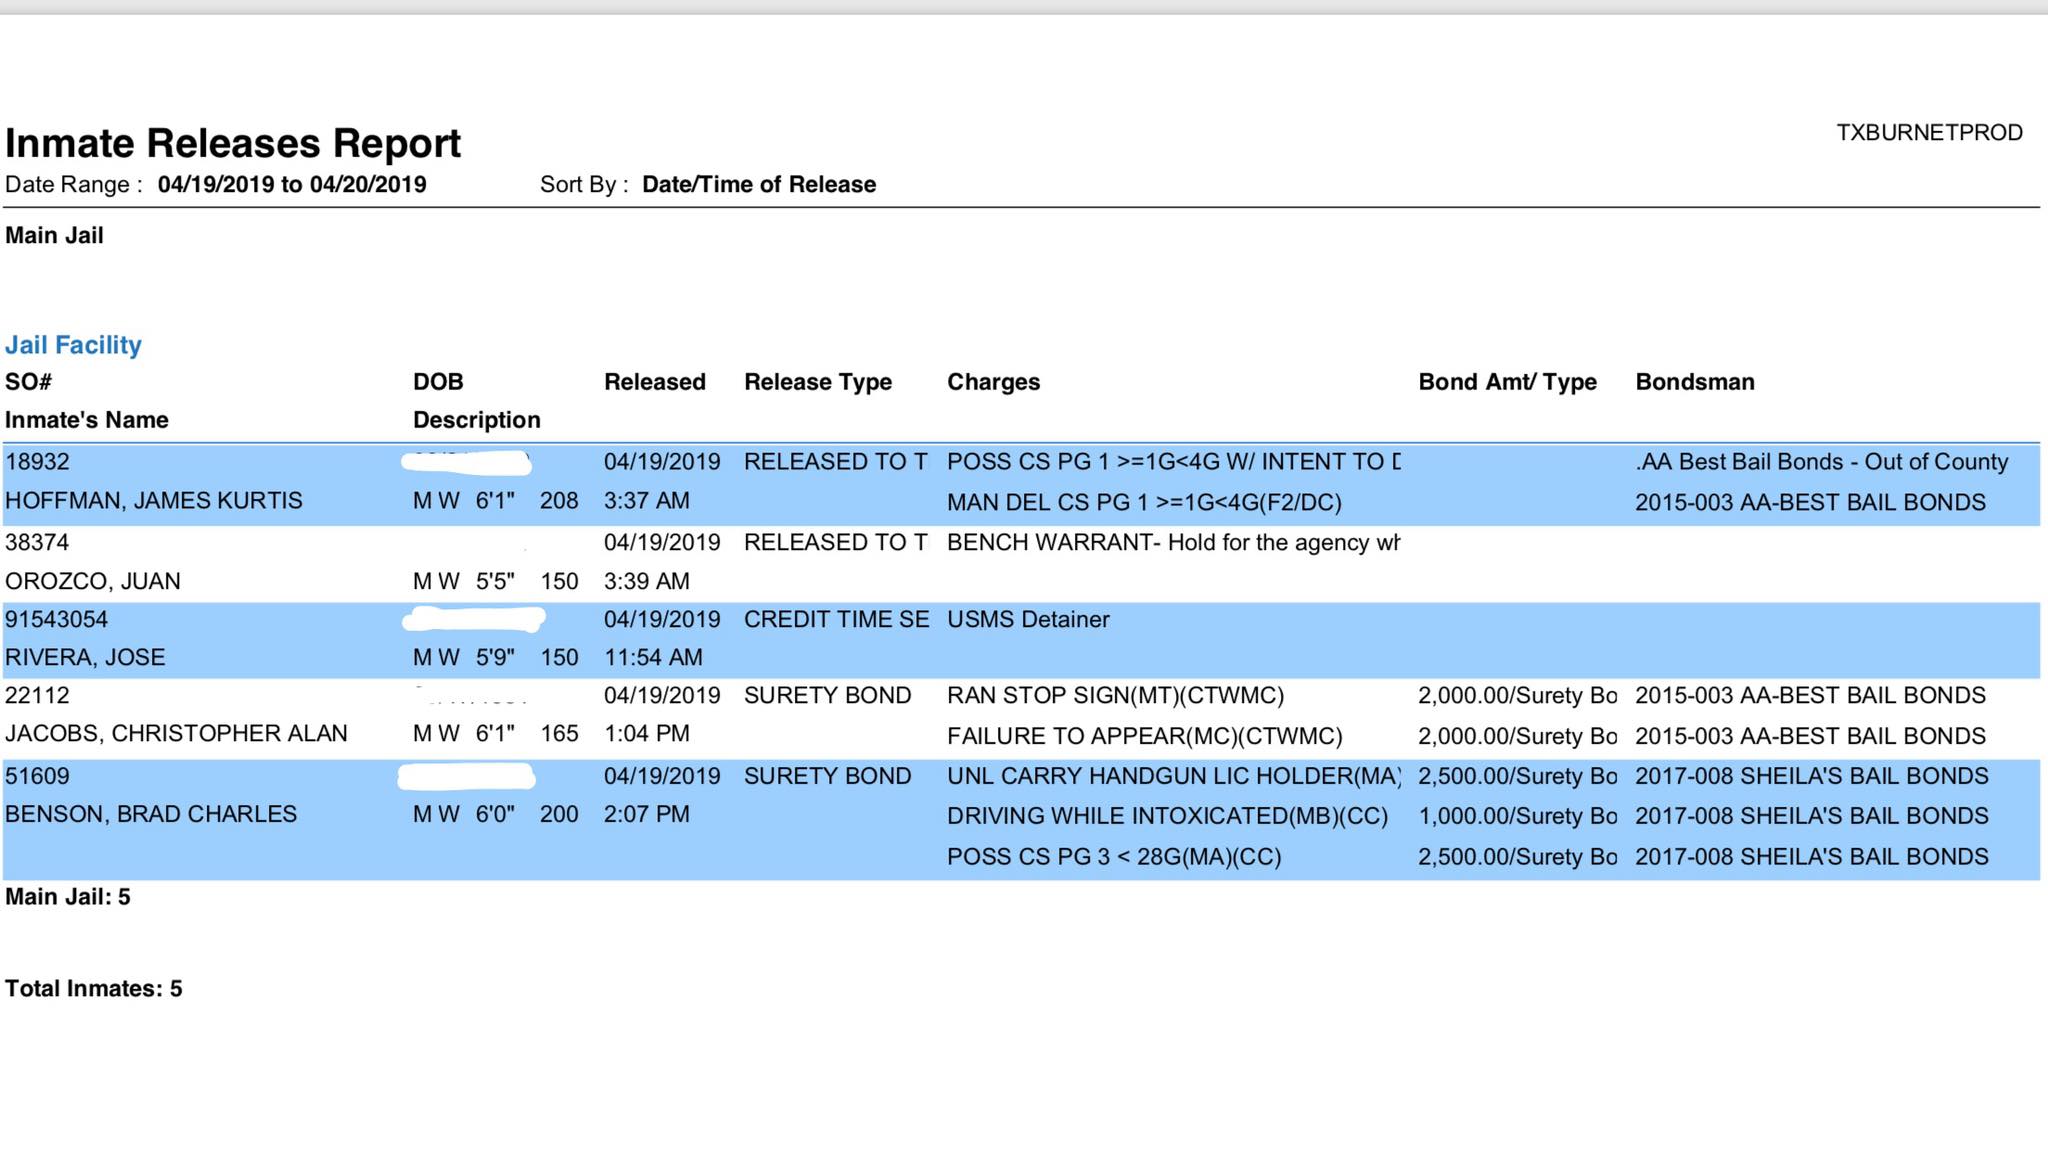Click release time 11:54 AM
Image resolution: width=2048 pixels, height=1152 pixels.
[653, 657]
